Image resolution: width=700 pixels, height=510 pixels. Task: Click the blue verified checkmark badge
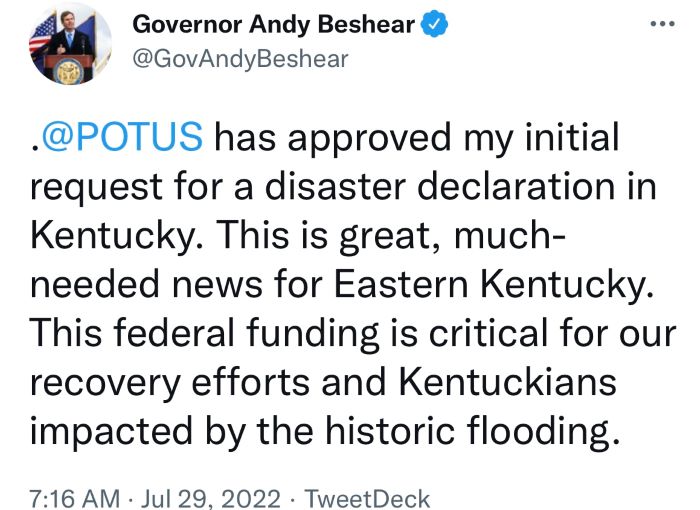[x=434, y=24]
